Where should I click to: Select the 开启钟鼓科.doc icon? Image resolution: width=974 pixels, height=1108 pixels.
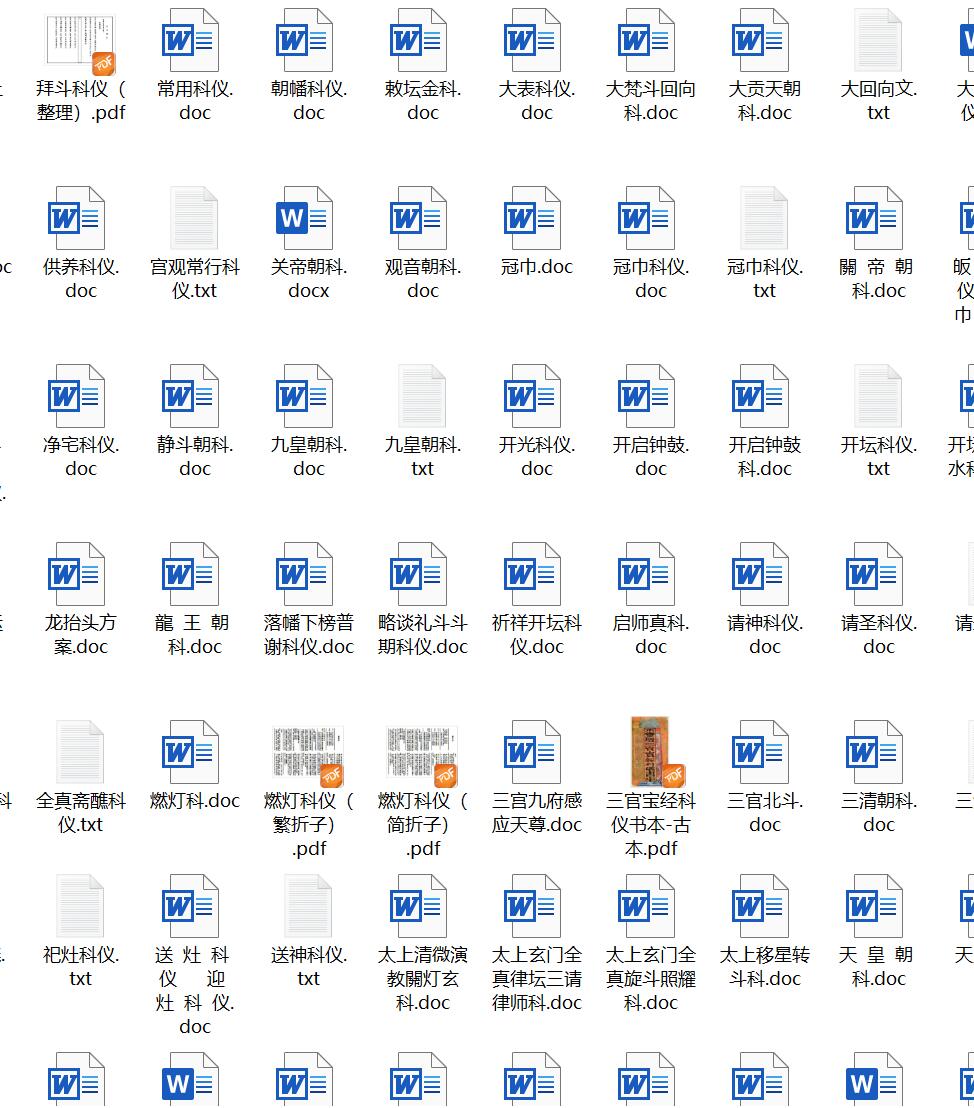pos(761,396)
